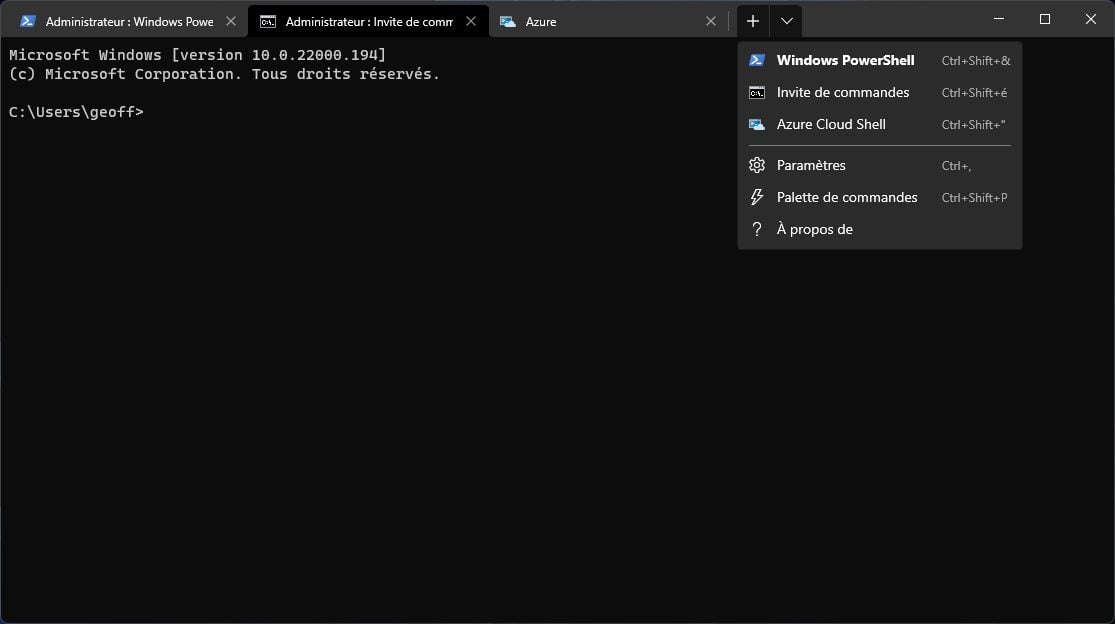
Task: Click the Microsoft Corporation copyright line
Action: [x=224, y=74]
